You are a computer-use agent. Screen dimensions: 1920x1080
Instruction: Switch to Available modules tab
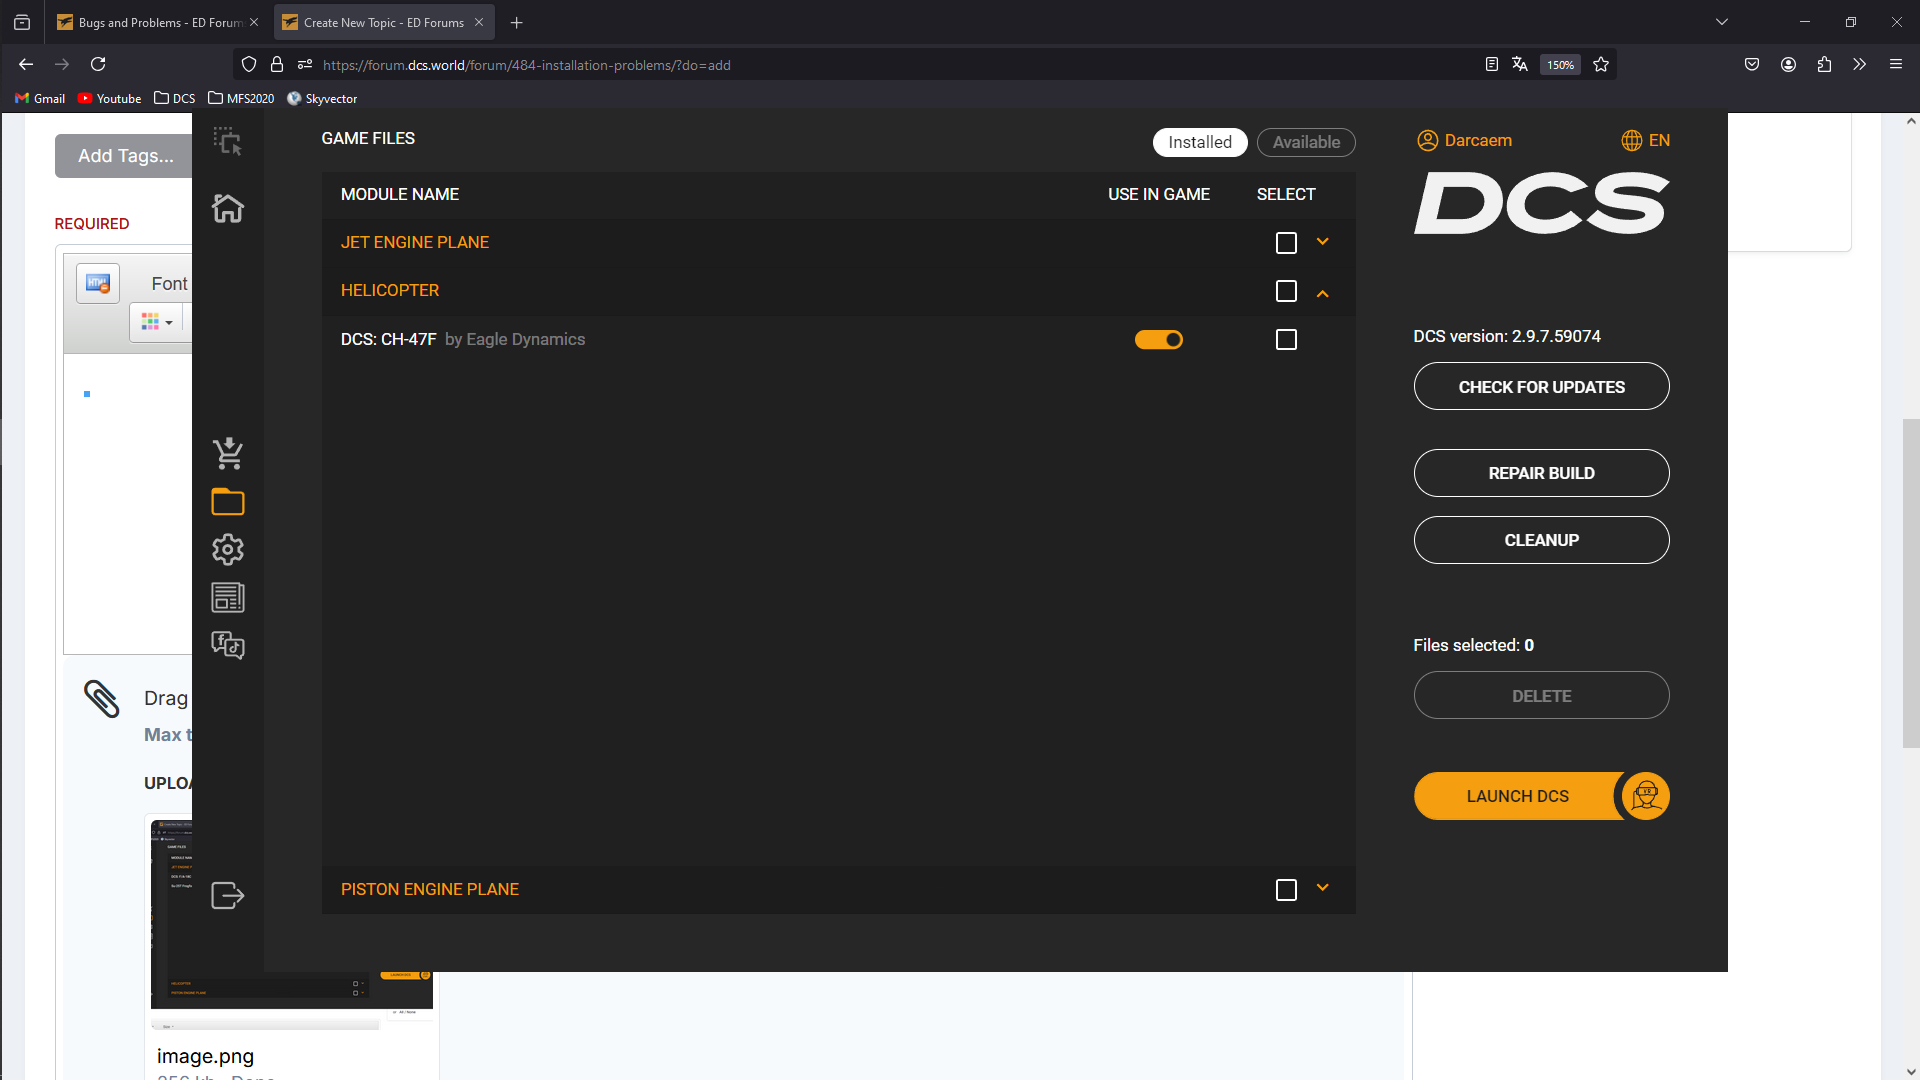[1306, 142]
